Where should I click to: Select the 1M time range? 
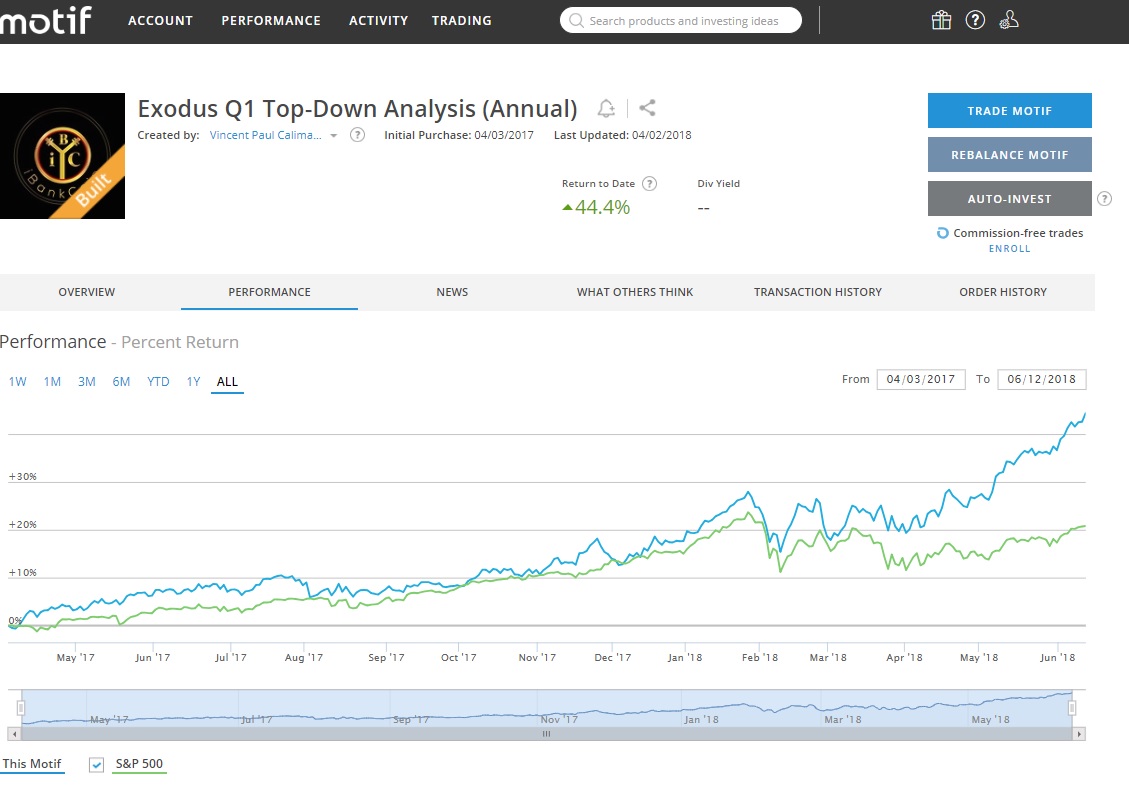pyautogui.click(x=52, y=382)
